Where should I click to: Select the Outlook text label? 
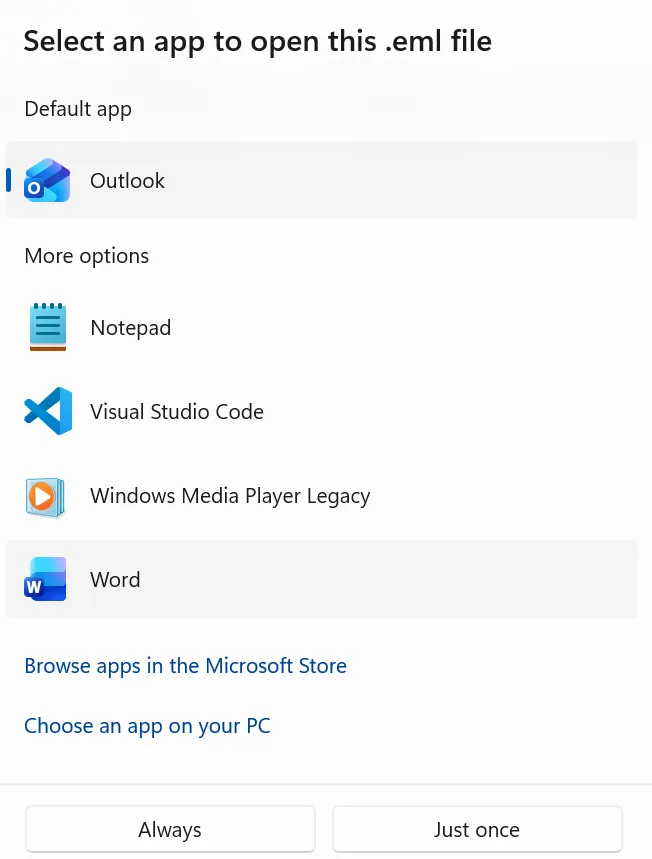pyautogui.click(x=127, y=181)
